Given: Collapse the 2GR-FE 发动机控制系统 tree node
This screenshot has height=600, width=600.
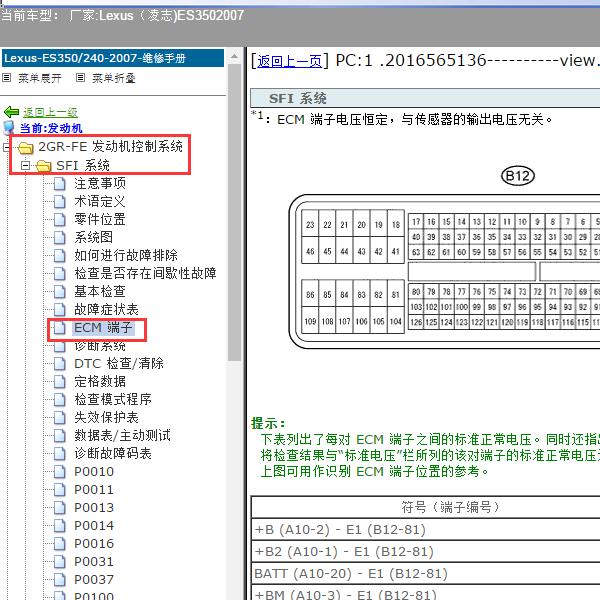Looking at the screenshot, I should 7,147.
